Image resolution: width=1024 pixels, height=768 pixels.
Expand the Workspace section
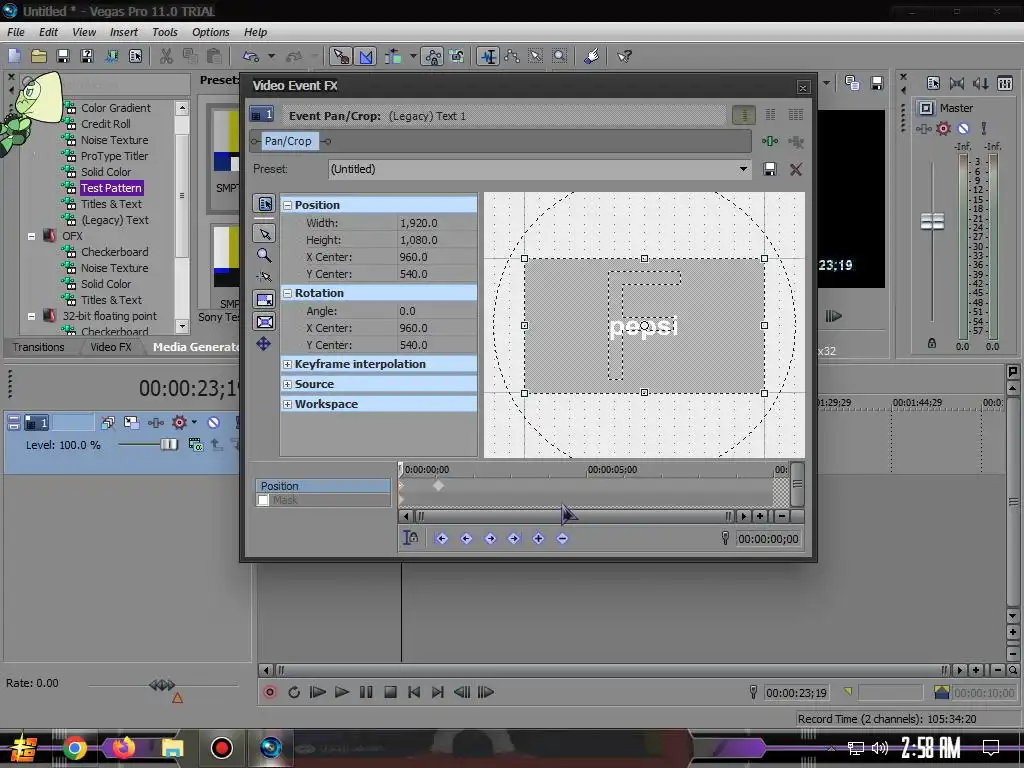coord(287,404)
